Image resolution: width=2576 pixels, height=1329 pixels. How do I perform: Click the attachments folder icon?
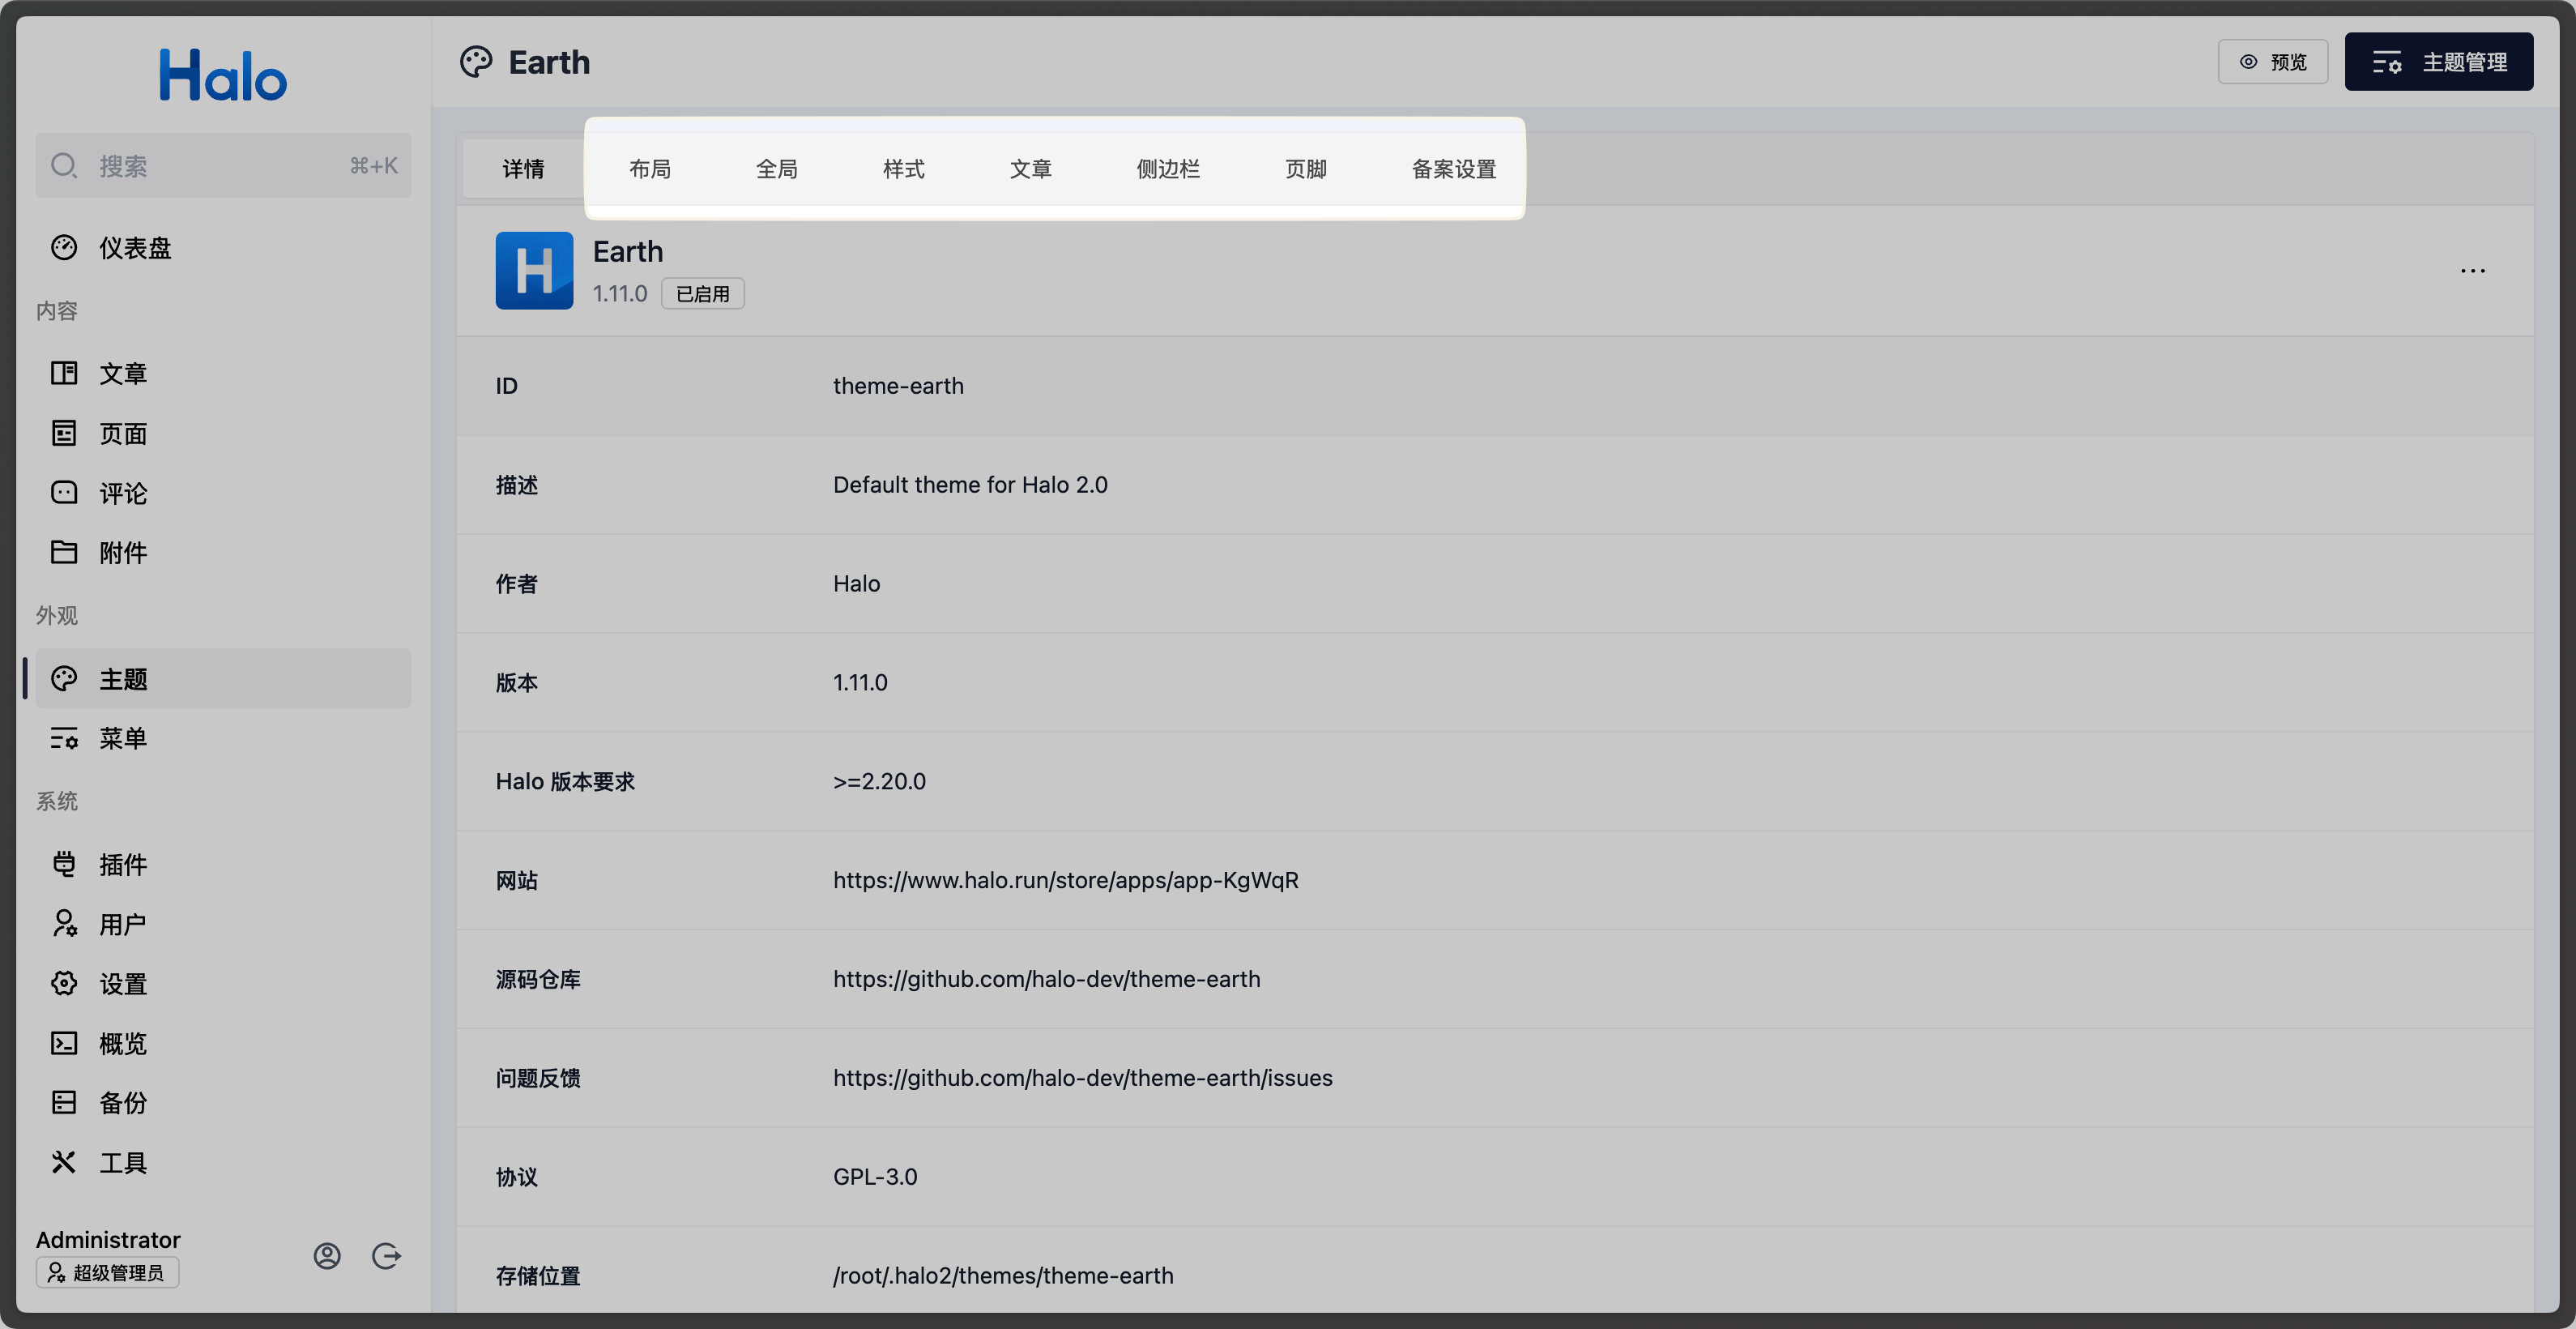tap(64, 552)
